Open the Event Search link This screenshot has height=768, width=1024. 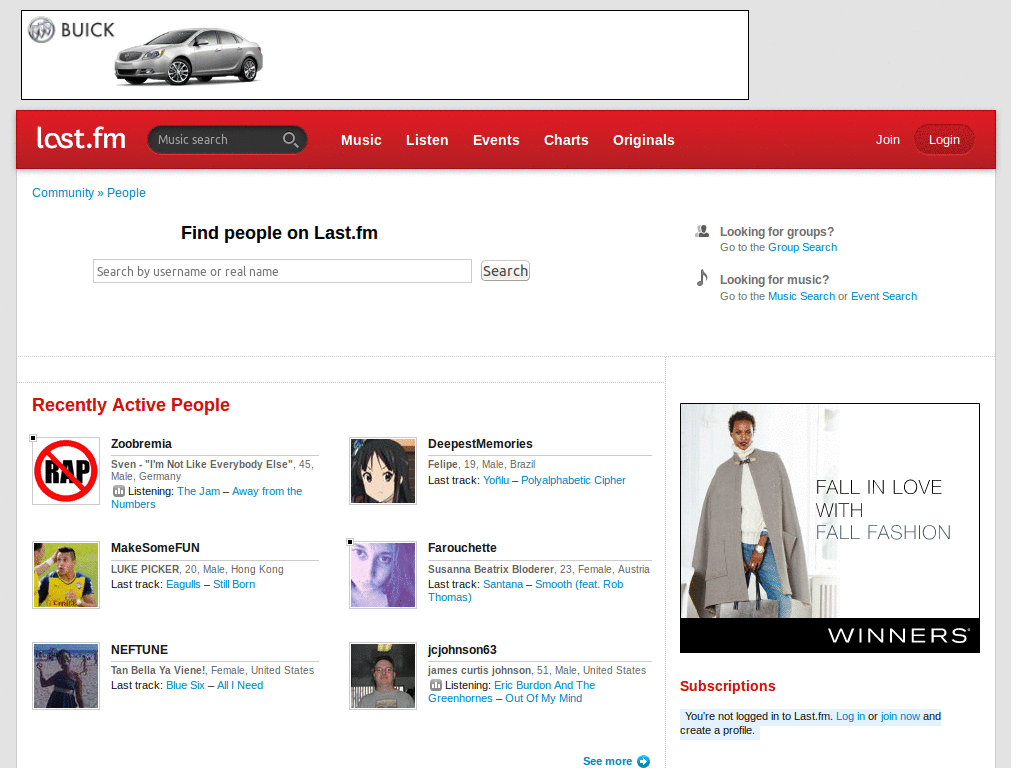[x=884, y=296]
